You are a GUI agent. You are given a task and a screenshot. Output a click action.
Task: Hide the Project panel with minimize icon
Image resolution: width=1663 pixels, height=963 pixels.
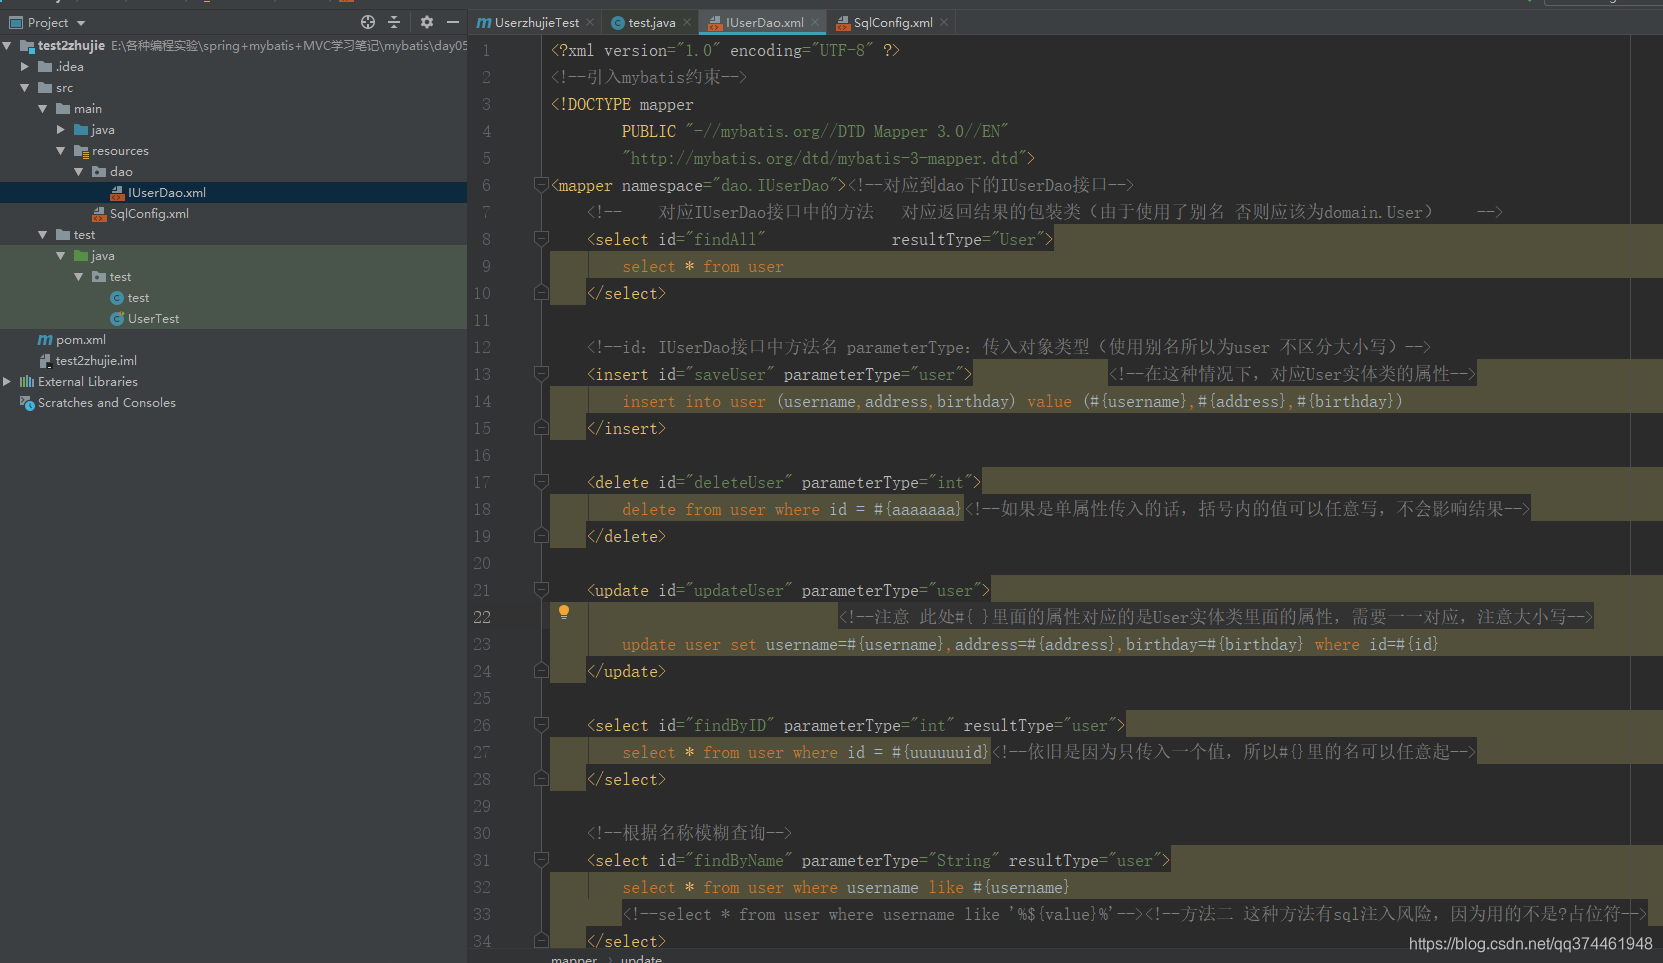coord(453,22)
